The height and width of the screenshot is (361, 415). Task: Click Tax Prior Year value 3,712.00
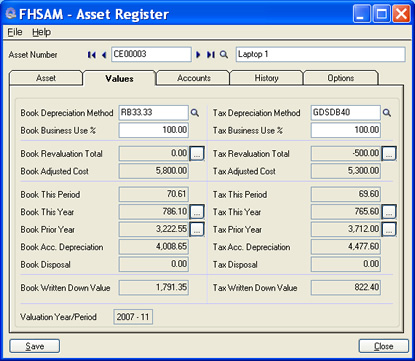point(346,229)
